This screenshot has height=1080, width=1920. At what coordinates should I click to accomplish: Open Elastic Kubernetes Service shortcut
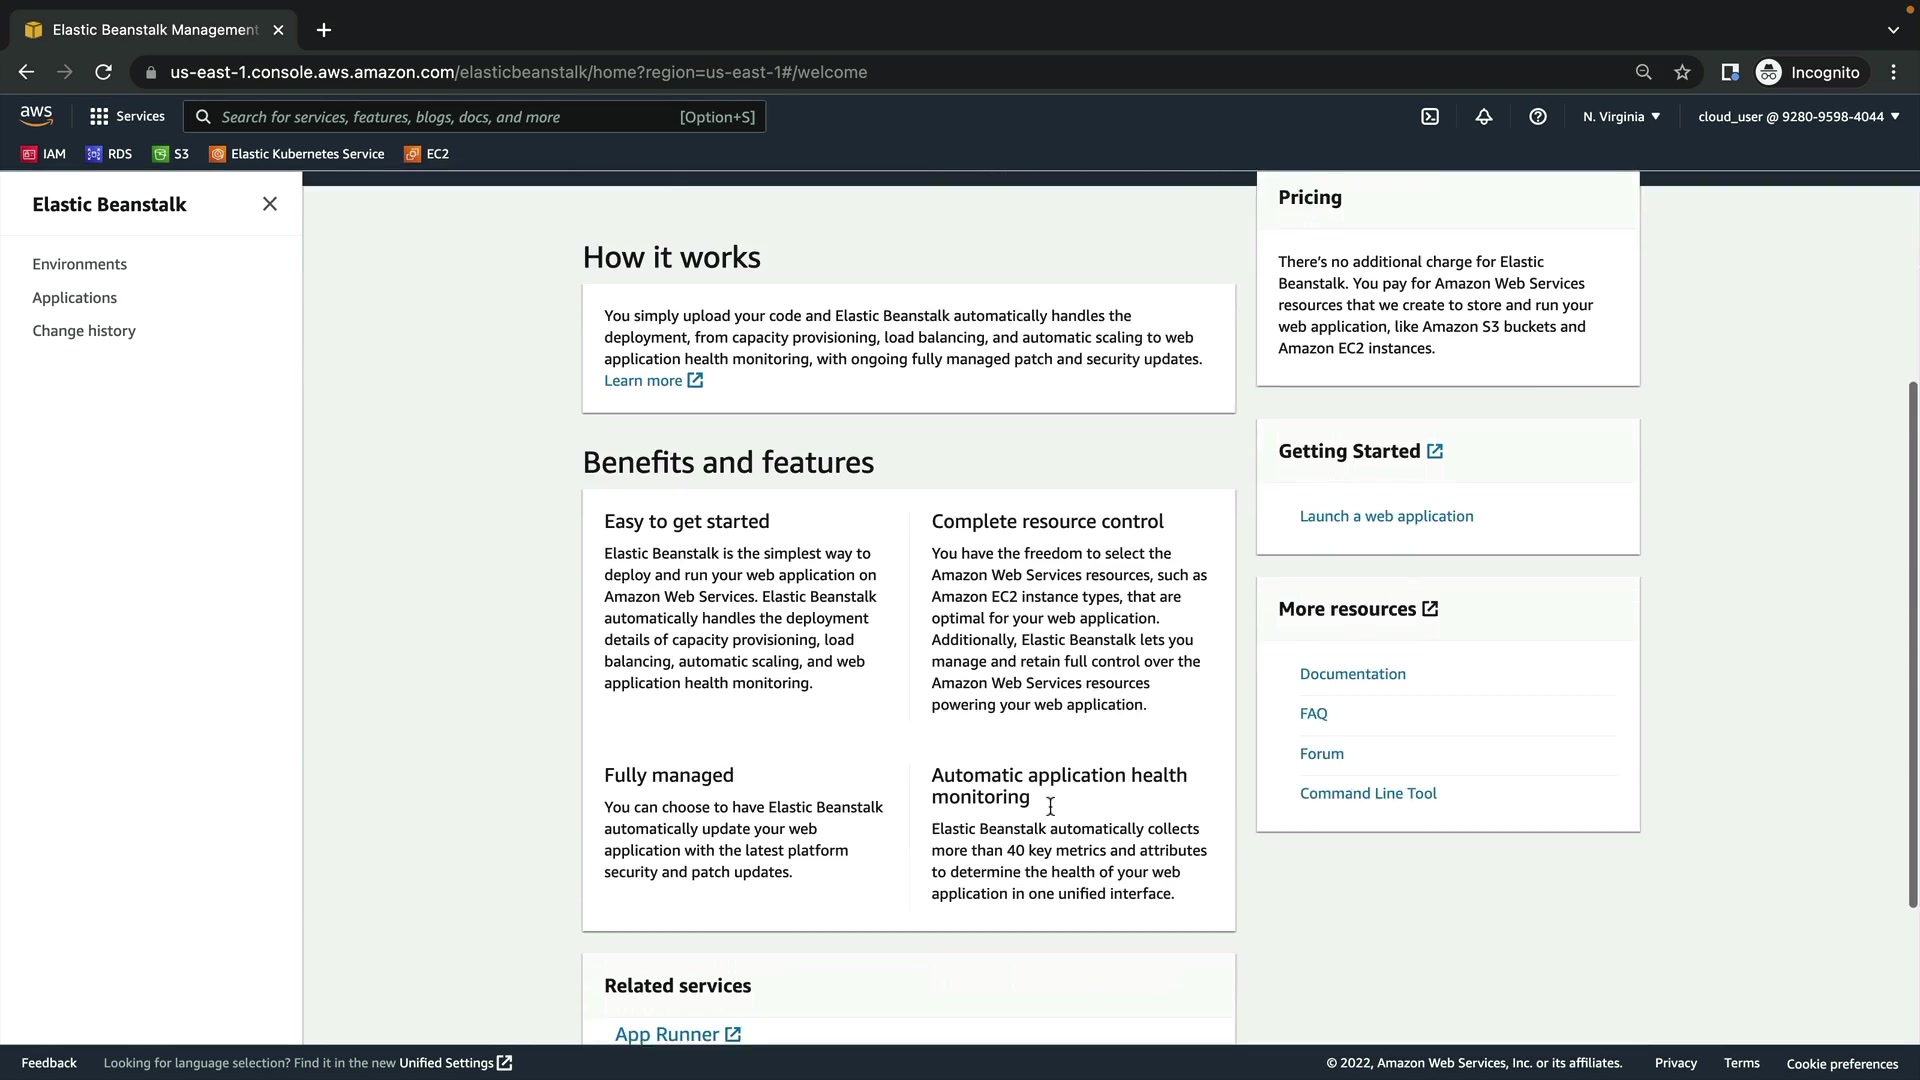tap(297, 154)
